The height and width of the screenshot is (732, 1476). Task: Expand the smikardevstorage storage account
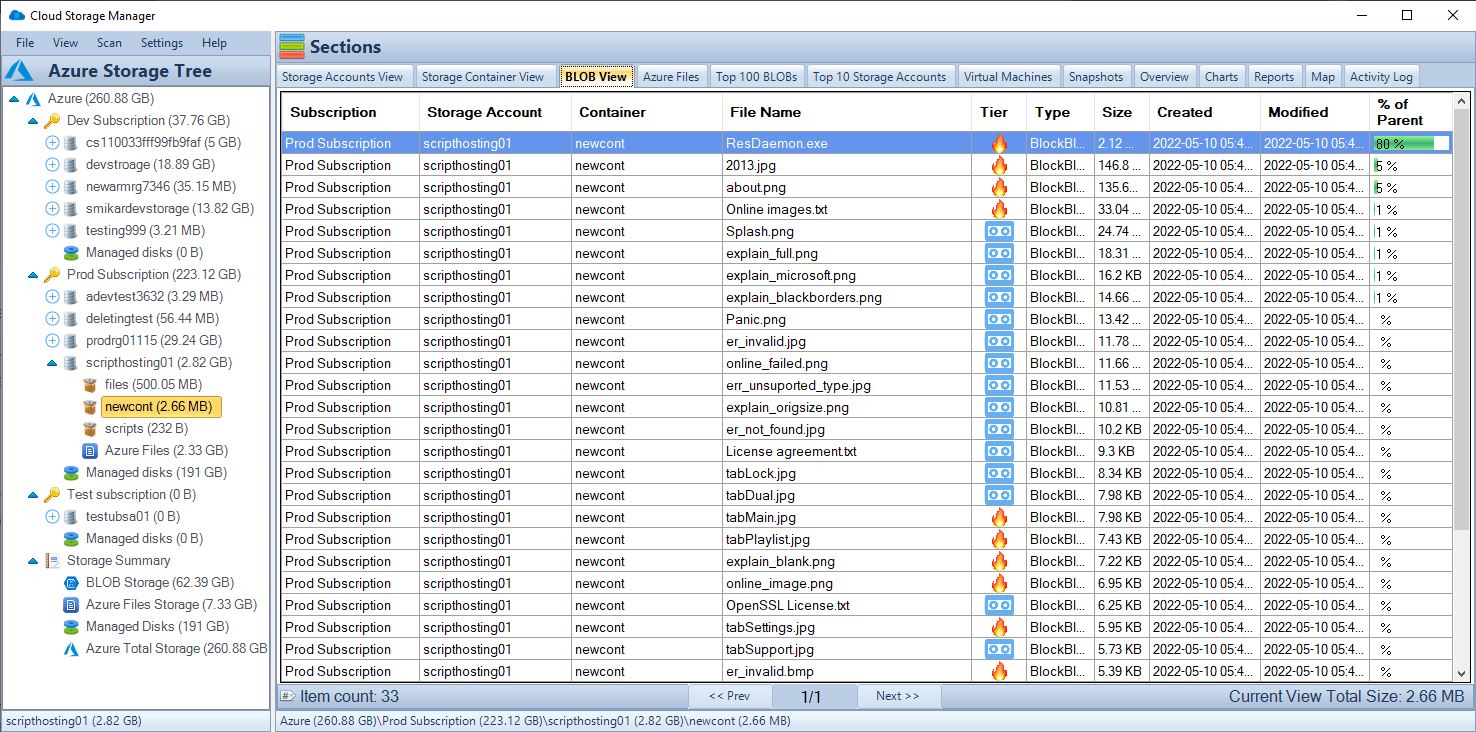tap(52, 209)
